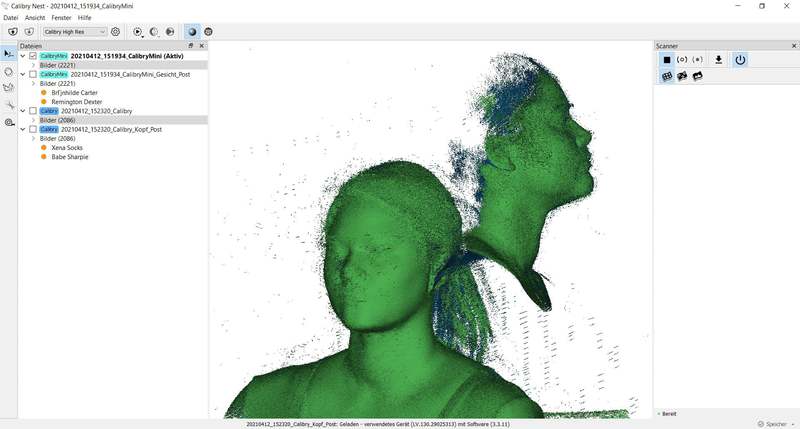
Task: Click the scanner power button
Action: (740, 60)
